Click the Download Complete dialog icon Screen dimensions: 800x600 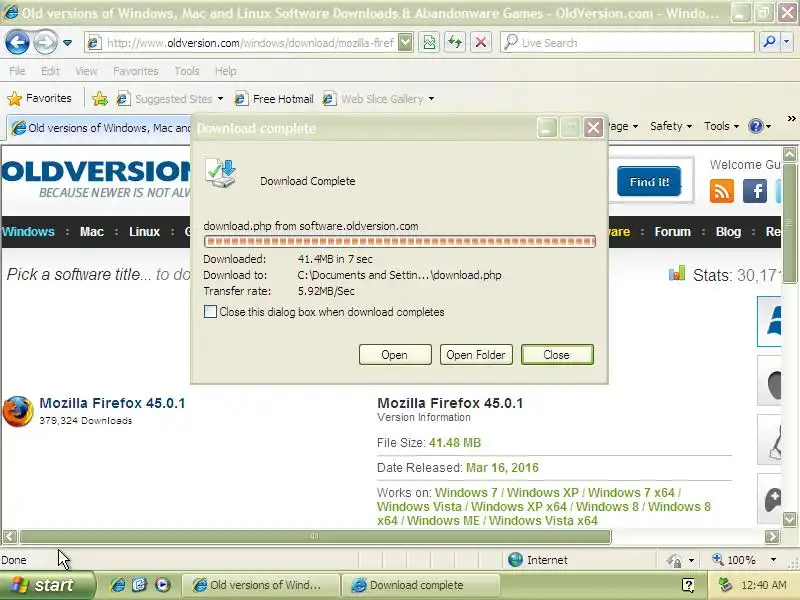(220, 173)
